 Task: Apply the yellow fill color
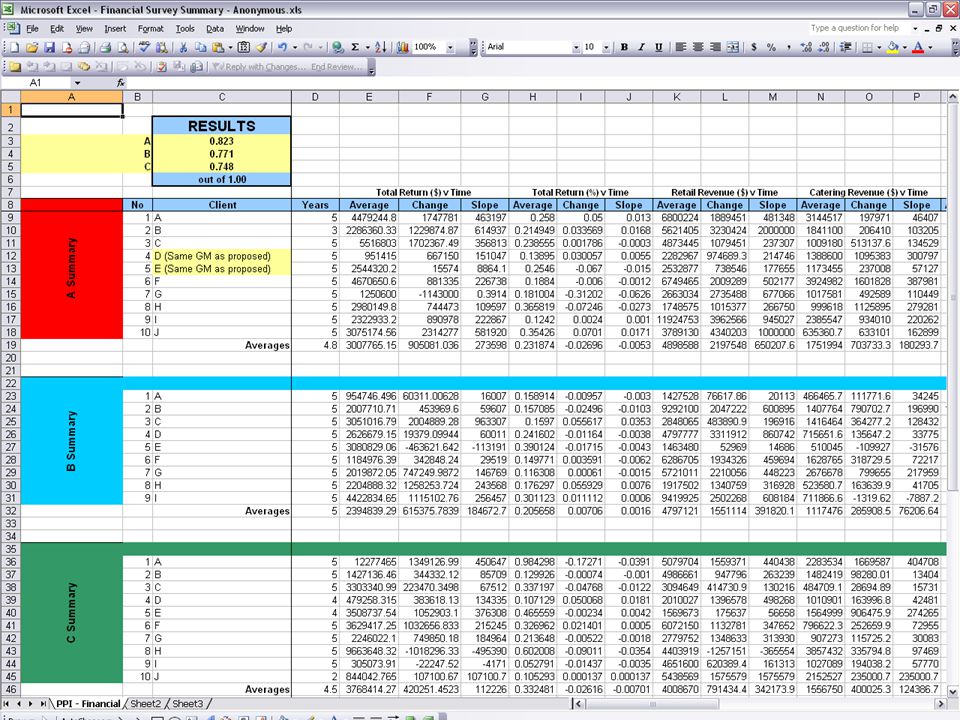coord(893,47)
